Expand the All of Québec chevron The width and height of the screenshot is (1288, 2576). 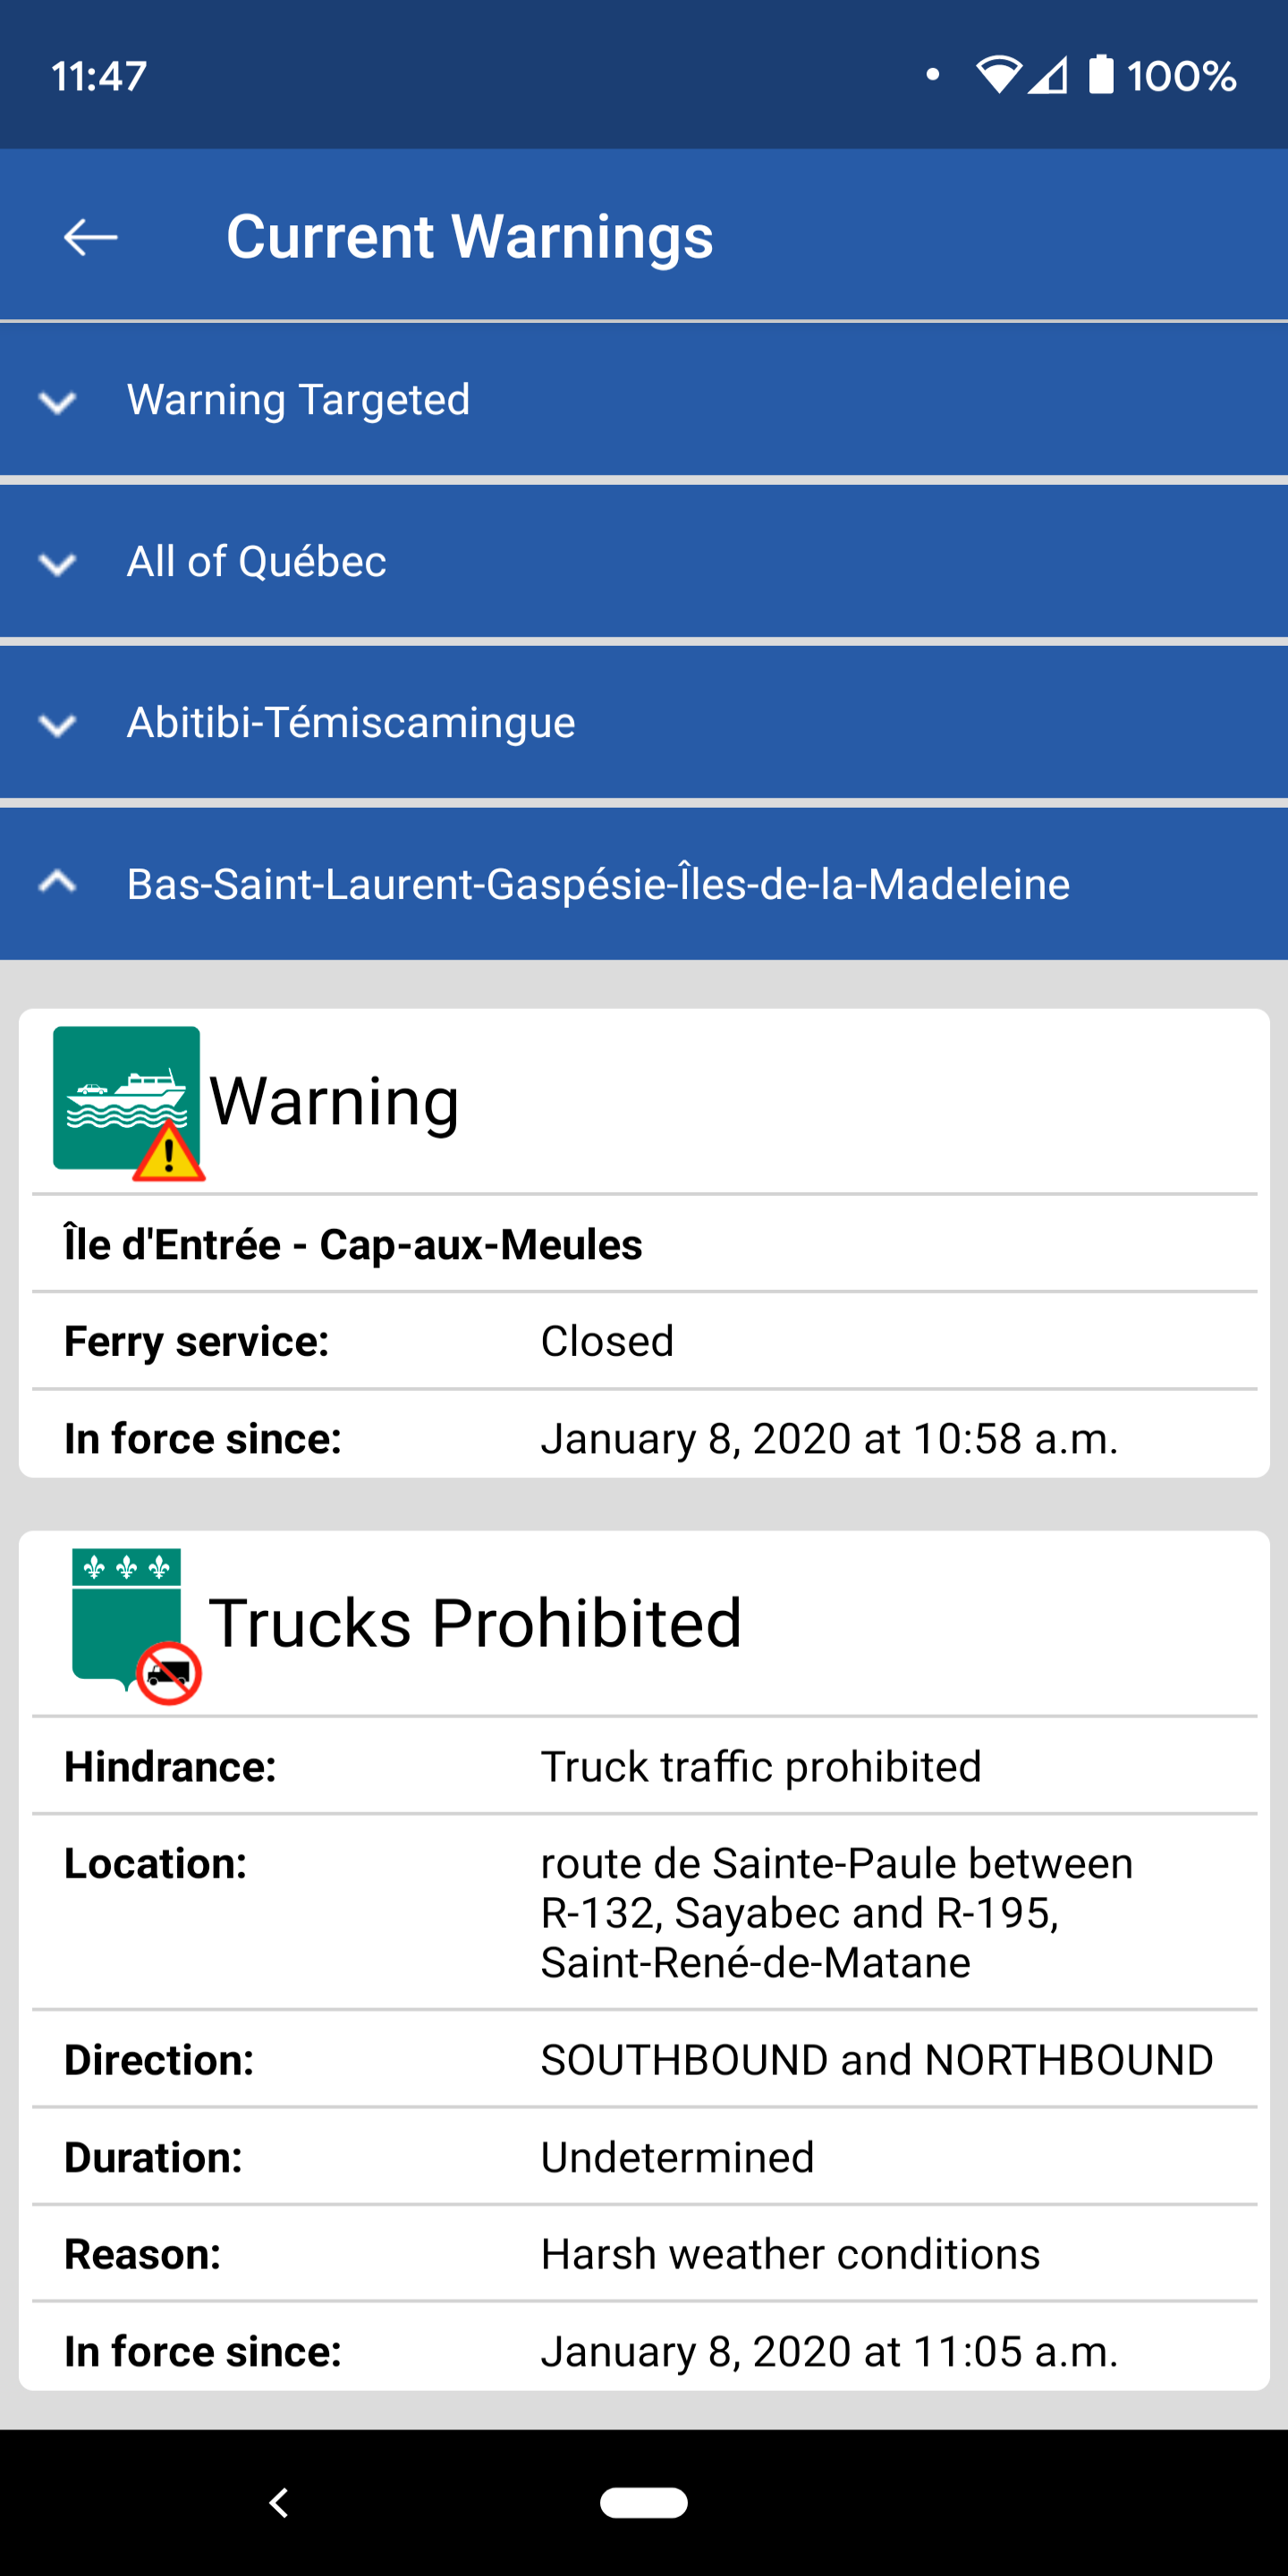click(57, 564)
